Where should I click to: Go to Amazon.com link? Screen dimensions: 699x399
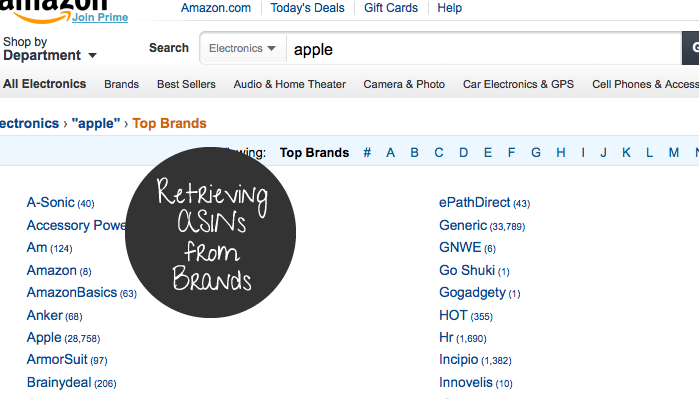(x=216, y=8)
